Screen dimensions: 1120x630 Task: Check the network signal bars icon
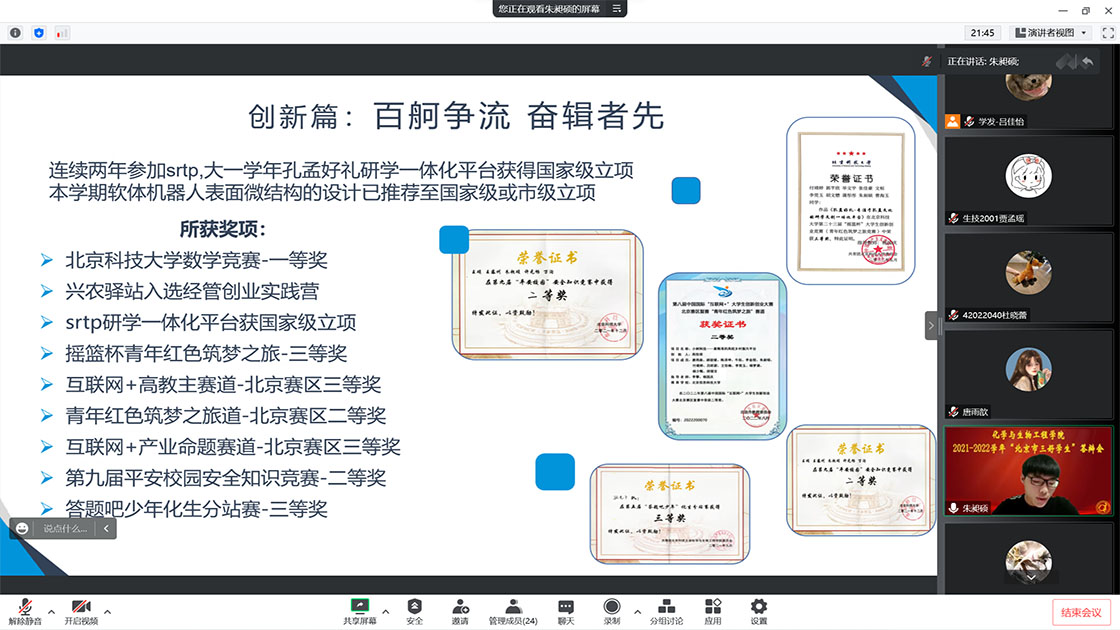62,33
